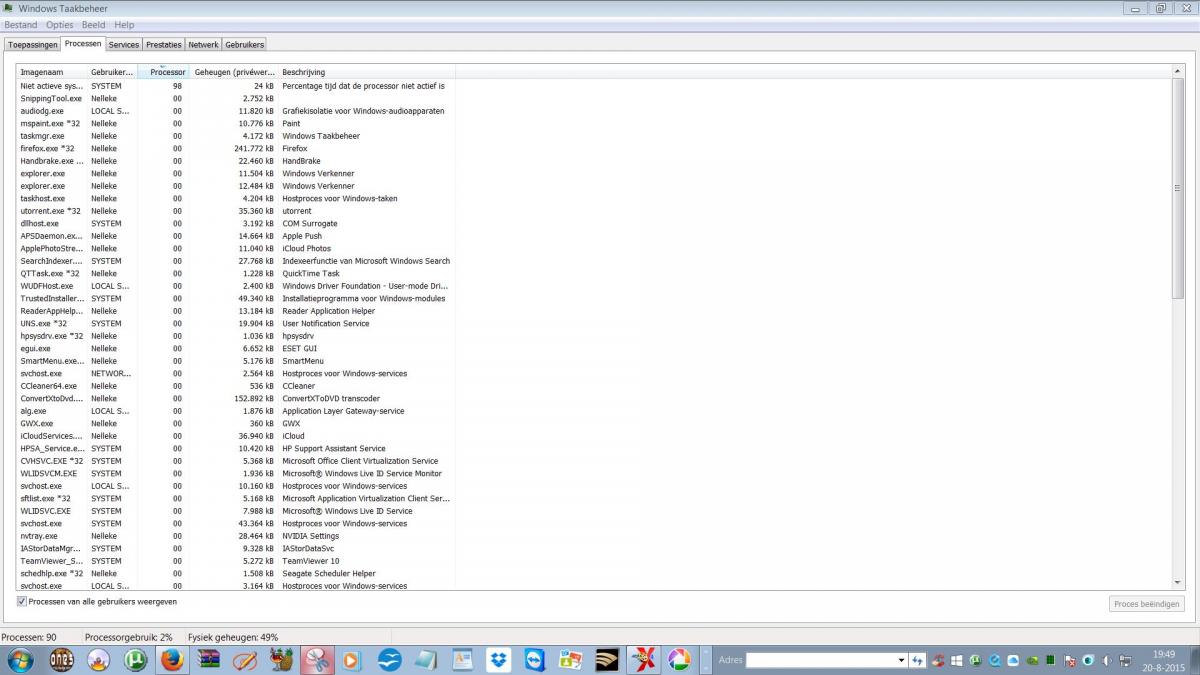Click the uTorrent tray icon
Screen dimensions: 1200x675
pos(975,661)
